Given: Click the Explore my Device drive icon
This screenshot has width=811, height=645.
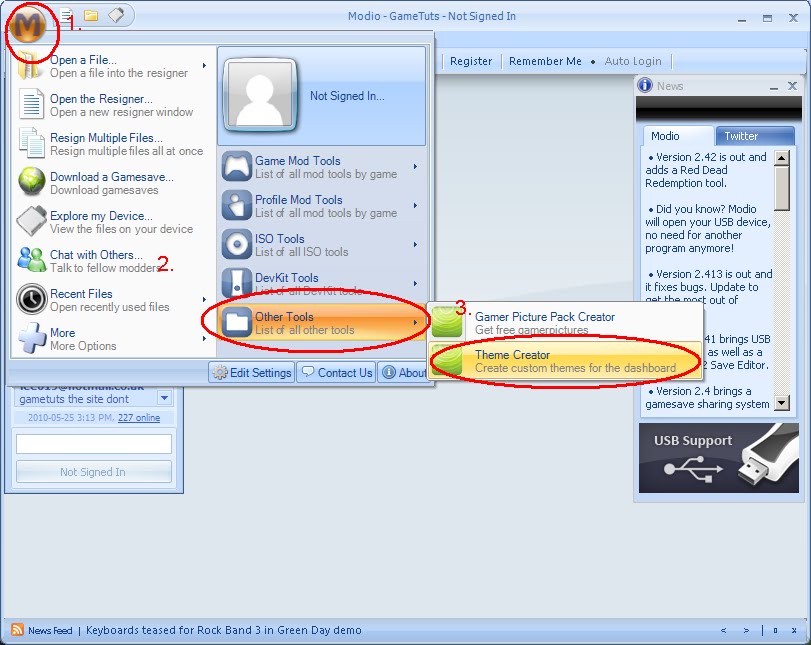Looking at the screenshot, I should [32, 221].
